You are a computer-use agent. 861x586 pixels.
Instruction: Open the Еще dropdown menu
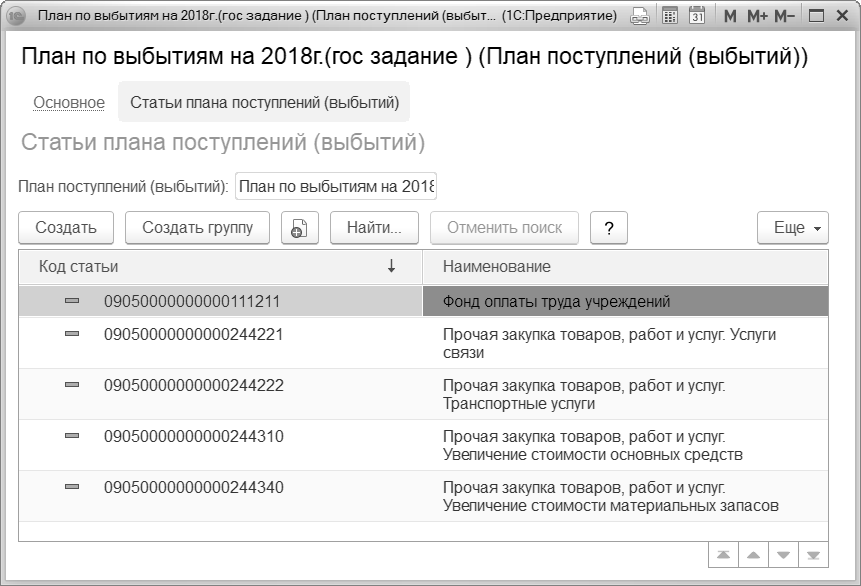[x=792, y=227]
